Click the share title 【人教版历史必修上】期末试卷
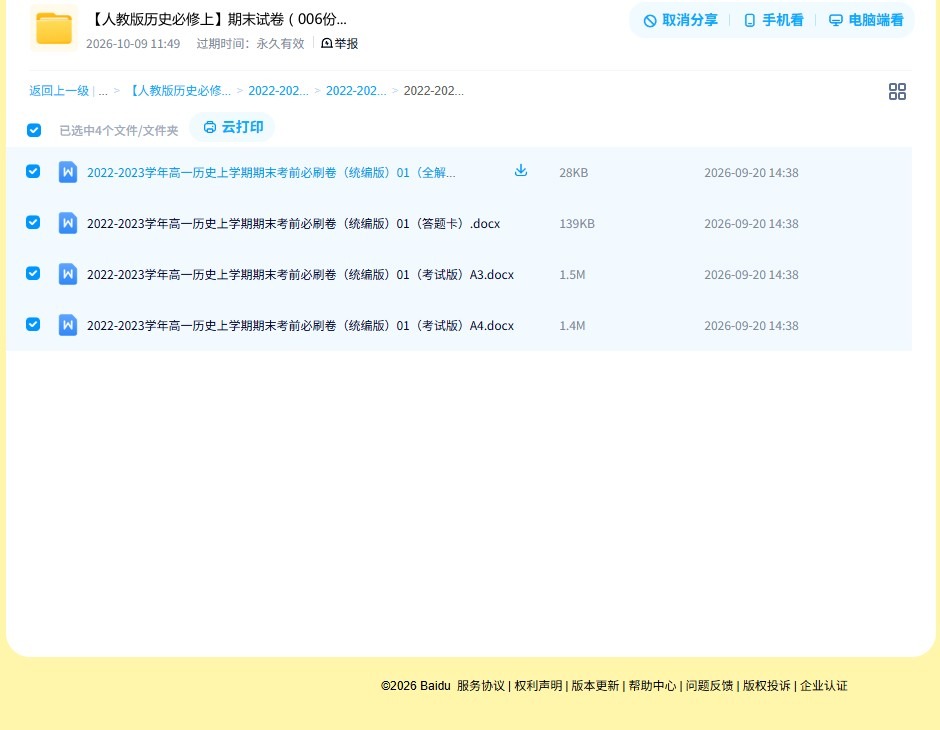Screen dimensions: 940x730 [218, 19]
